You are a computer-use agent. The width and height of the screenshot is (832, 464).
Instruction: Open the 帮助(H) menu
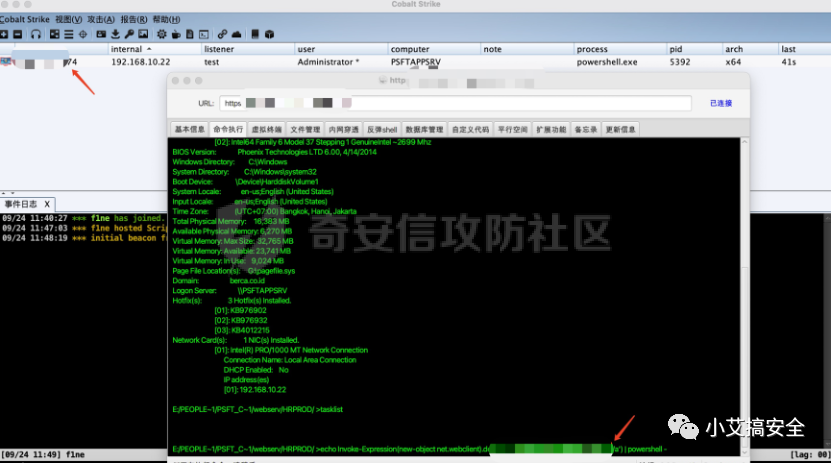click(x=166, y=19)
